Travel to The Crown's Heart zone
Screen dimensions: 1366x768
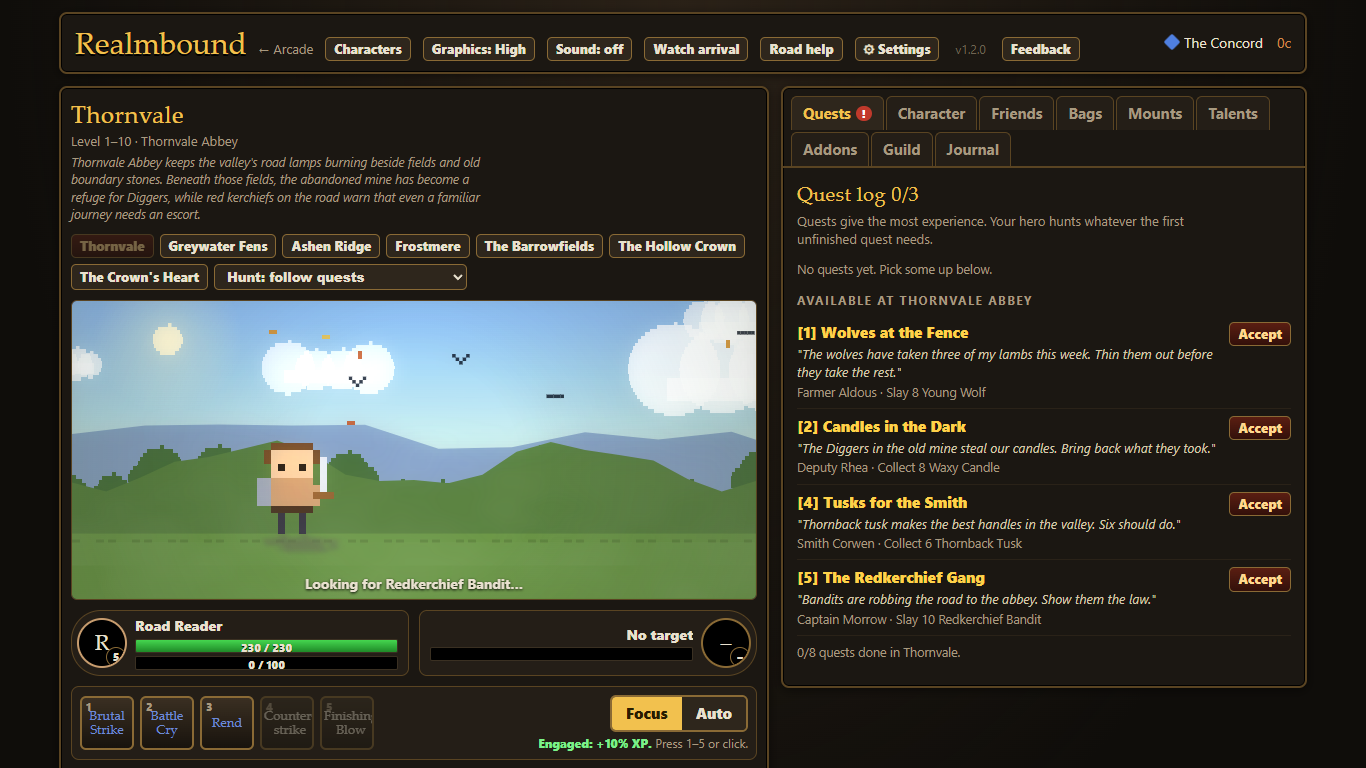pyautogui.click(x=140, y=277)
